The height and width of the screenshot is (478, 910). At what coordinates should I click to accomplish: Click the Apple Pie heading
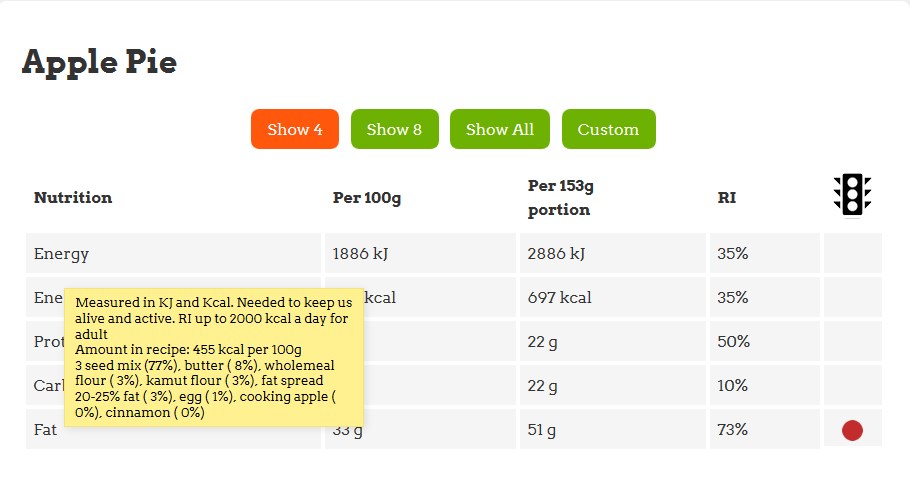point(100,62)
